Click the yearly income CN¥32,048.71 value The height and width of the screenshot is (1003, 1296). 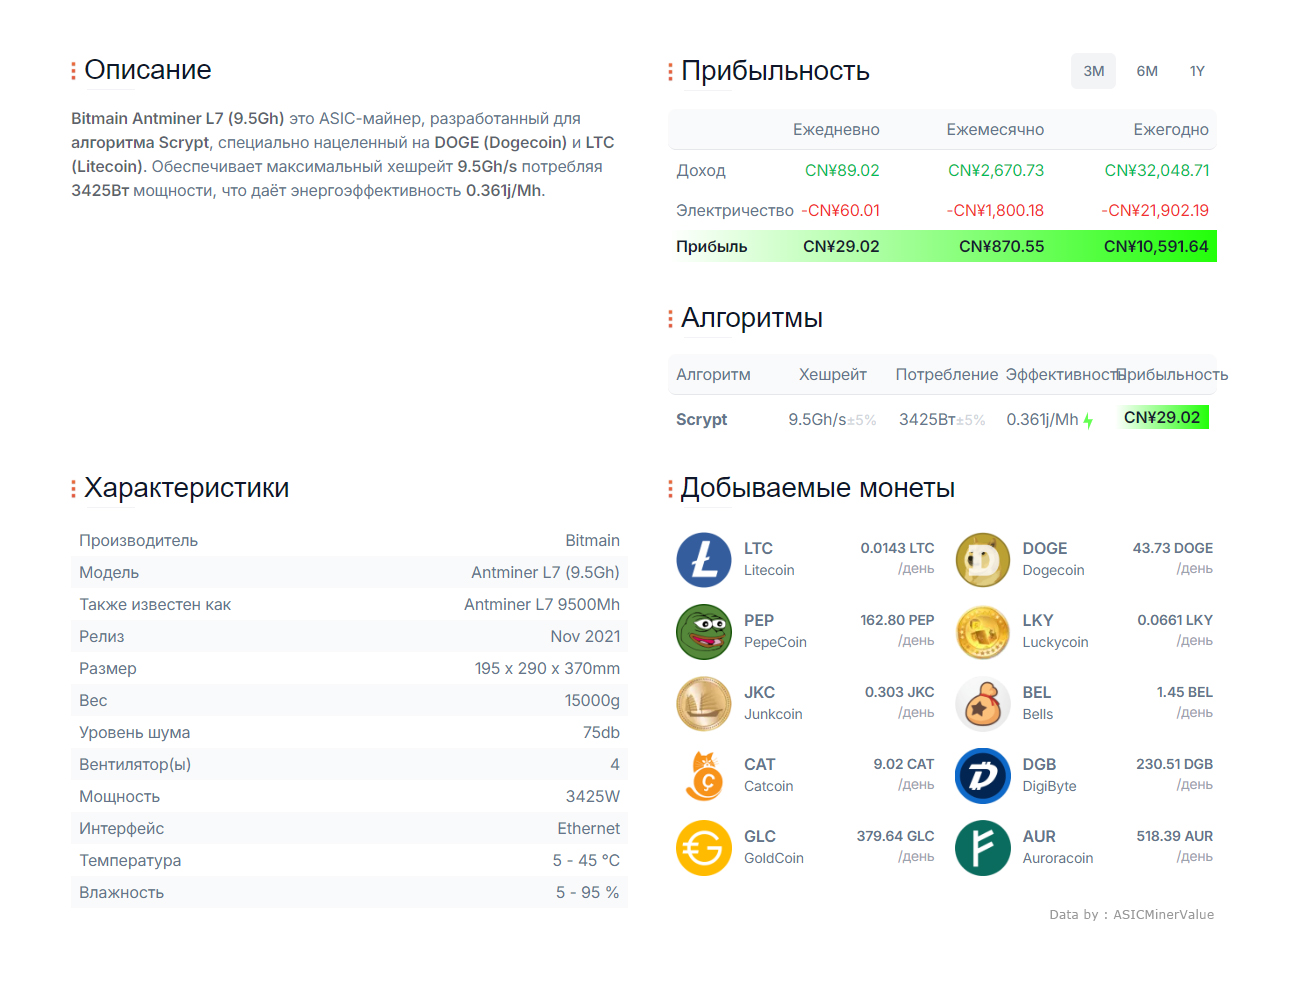(x=1157, y=170)
